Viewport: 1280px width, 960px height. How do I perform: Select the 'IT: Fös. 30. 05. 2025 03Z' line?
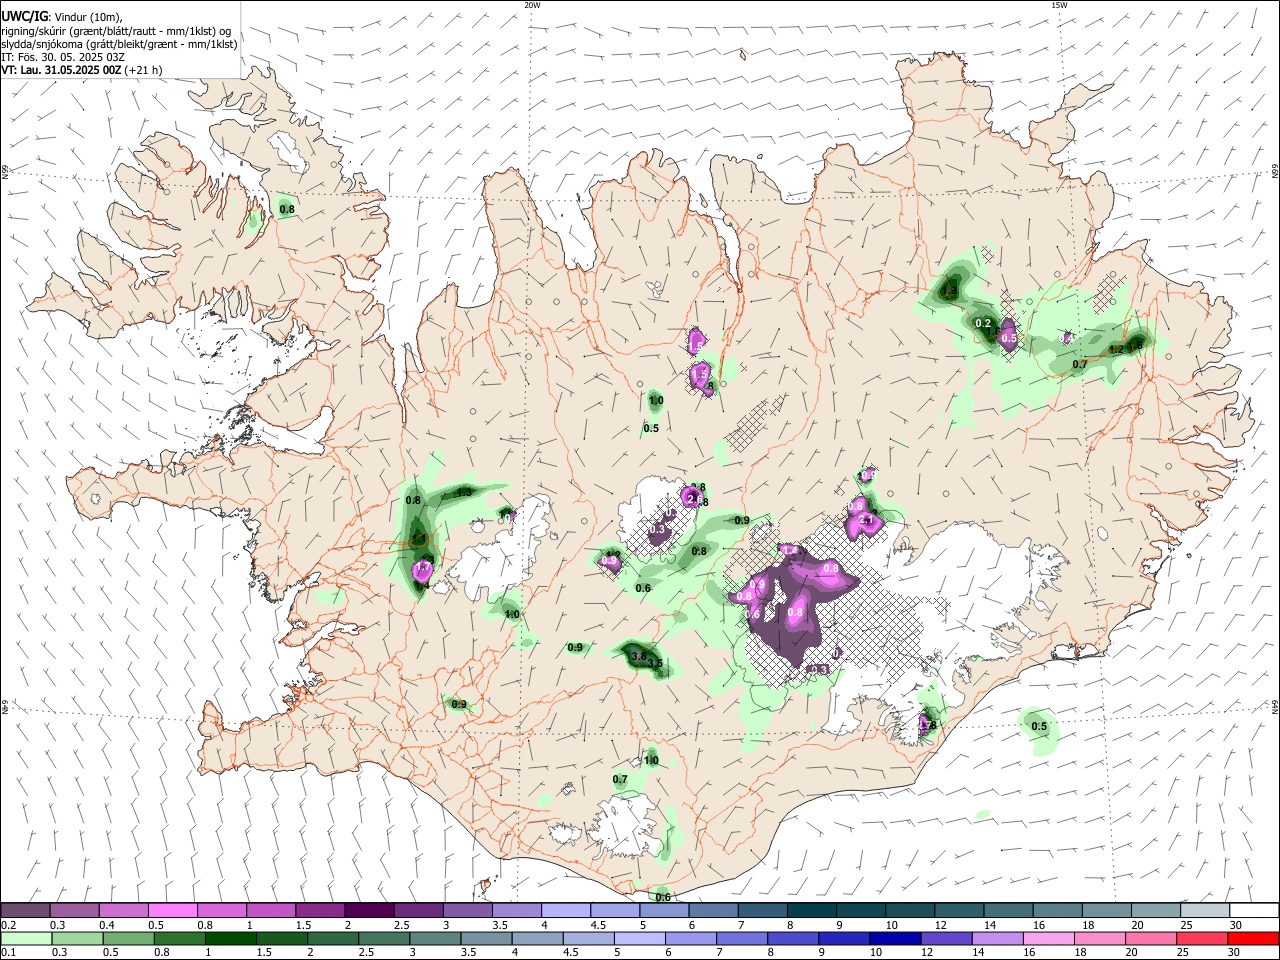click(x=63, y=57)
